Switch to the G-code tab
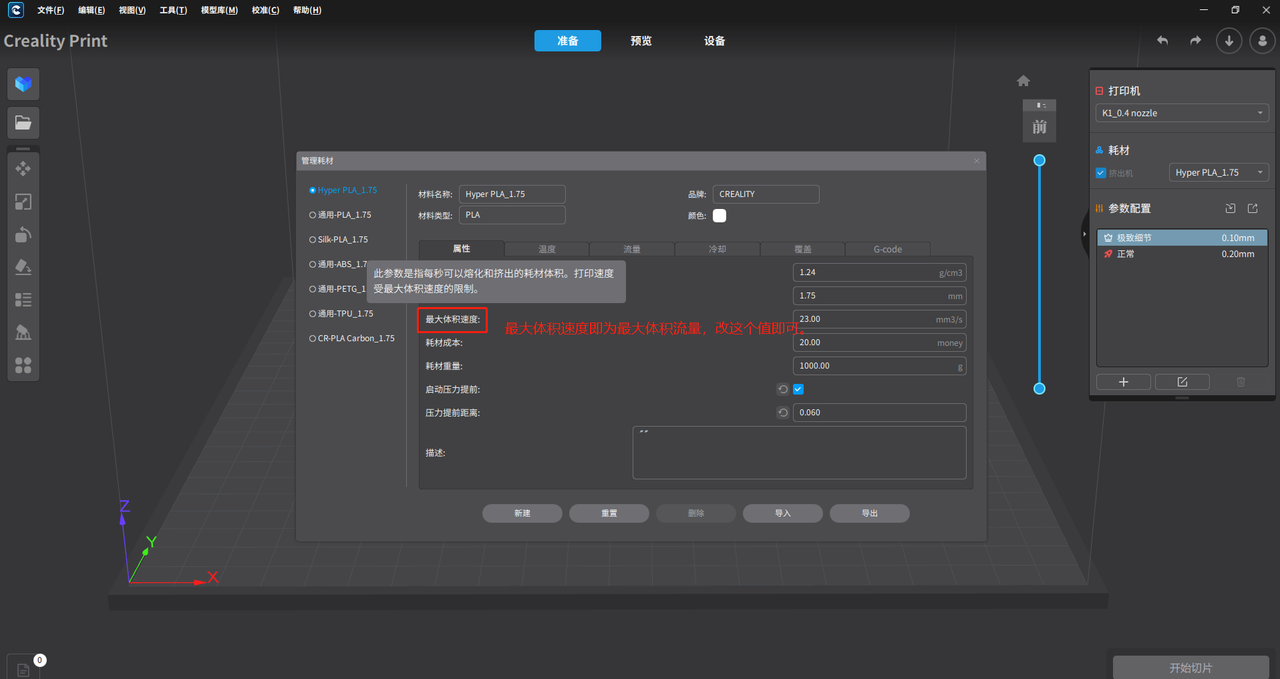1280x679 pixels. 888,249
